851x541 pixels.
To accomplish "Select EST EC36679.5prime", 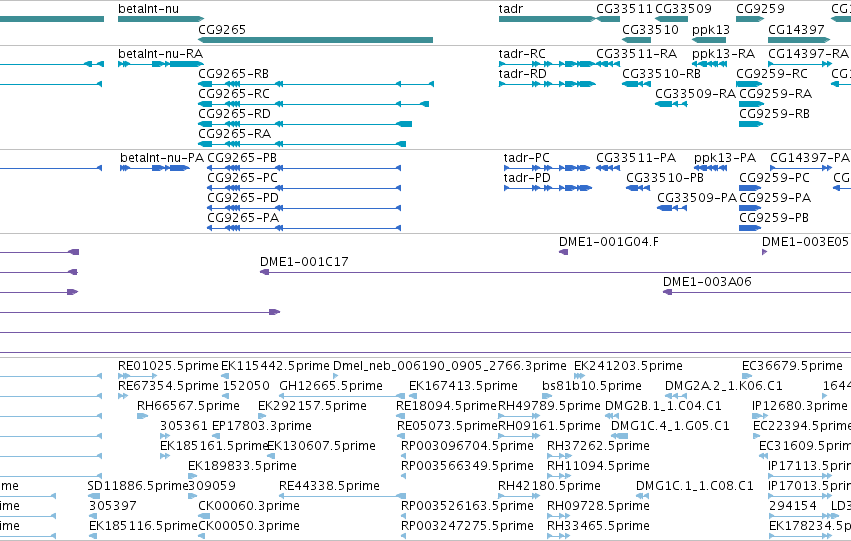I will (x=792, y=366).
